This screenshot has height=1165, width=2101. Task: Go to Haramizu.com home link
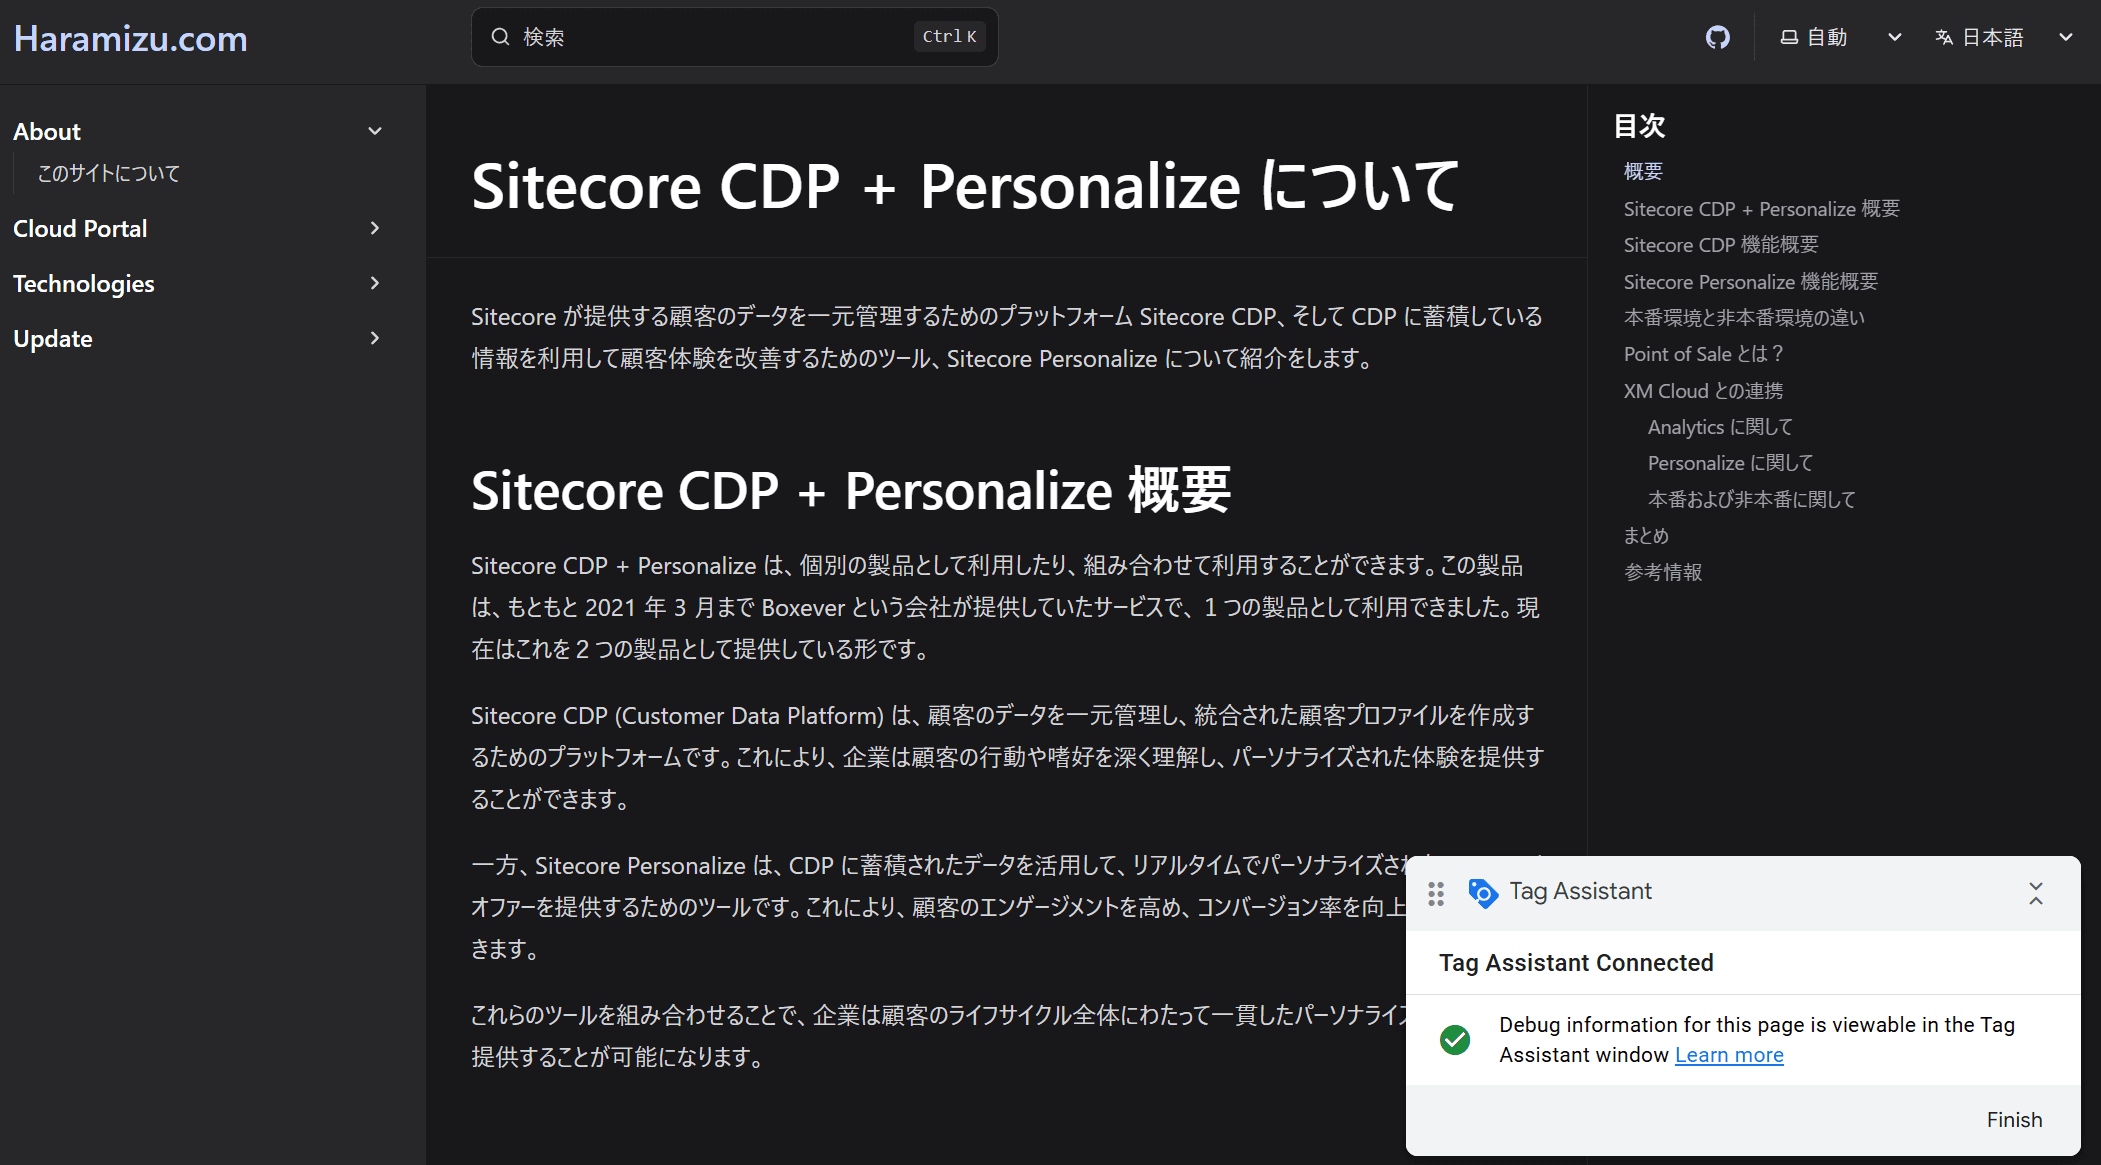(x=131, y=39)
